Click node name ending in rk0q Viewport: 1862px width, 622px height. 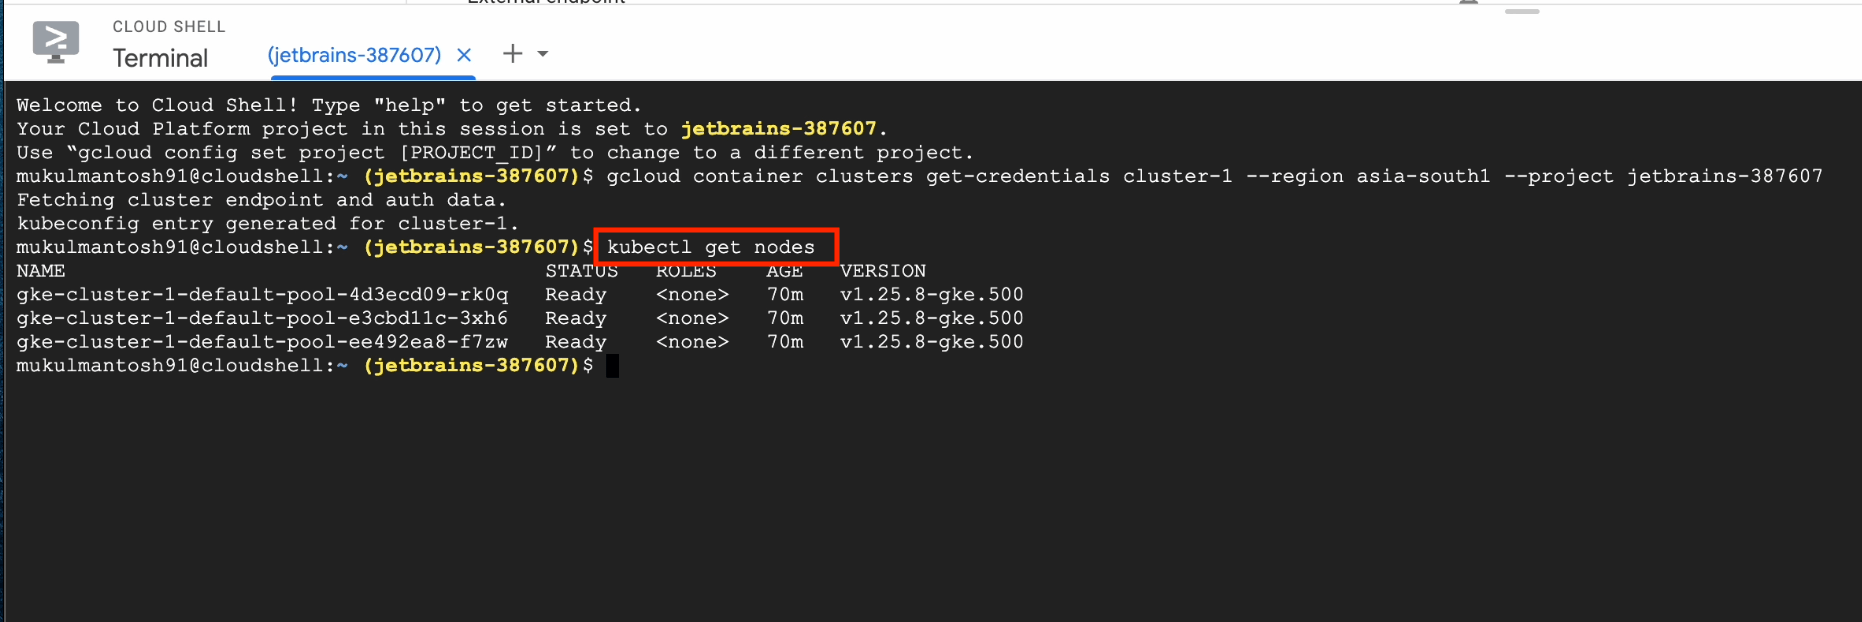point(262,295)
